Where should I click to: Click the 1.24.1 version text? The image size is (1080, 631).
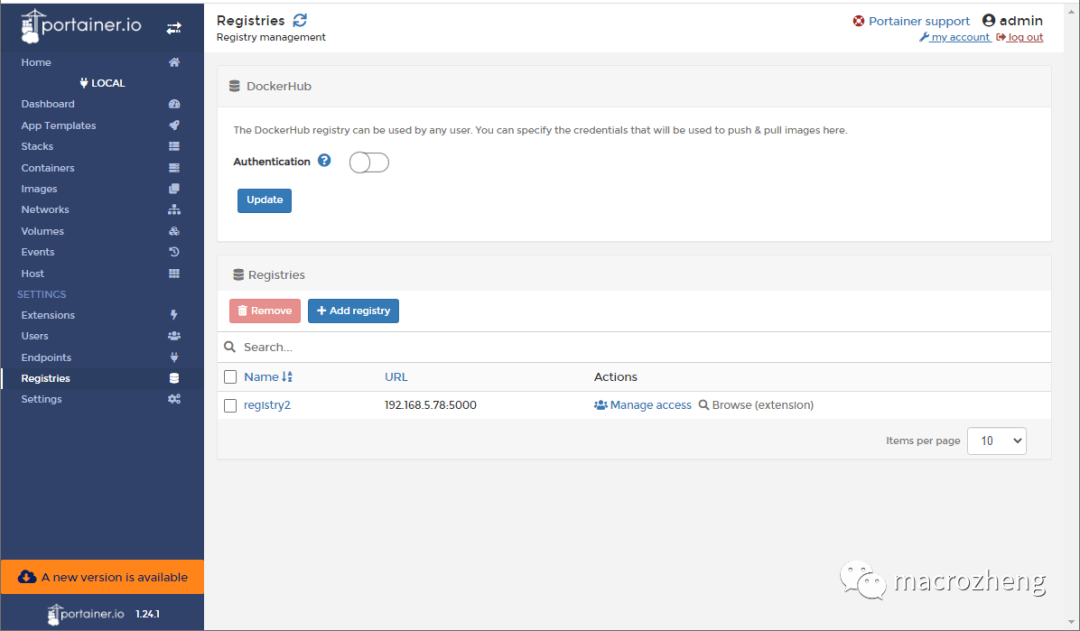click(147, 614)
